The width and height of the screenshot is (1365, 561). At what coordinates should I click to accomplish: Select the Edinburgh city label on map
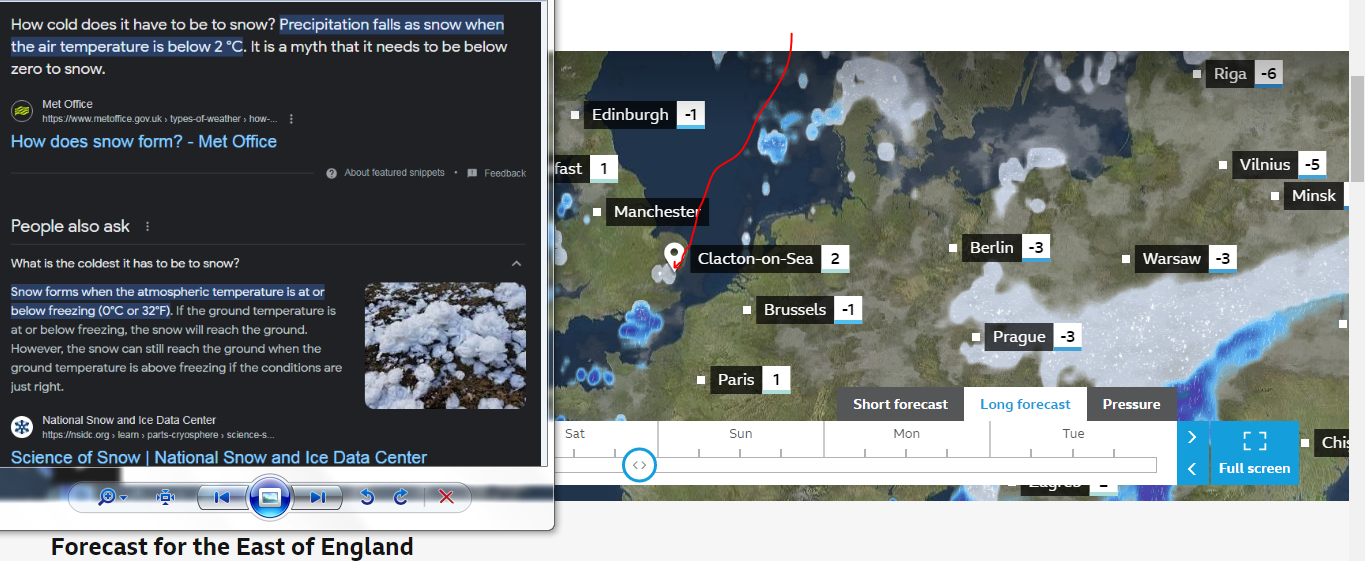click(630, 114)
